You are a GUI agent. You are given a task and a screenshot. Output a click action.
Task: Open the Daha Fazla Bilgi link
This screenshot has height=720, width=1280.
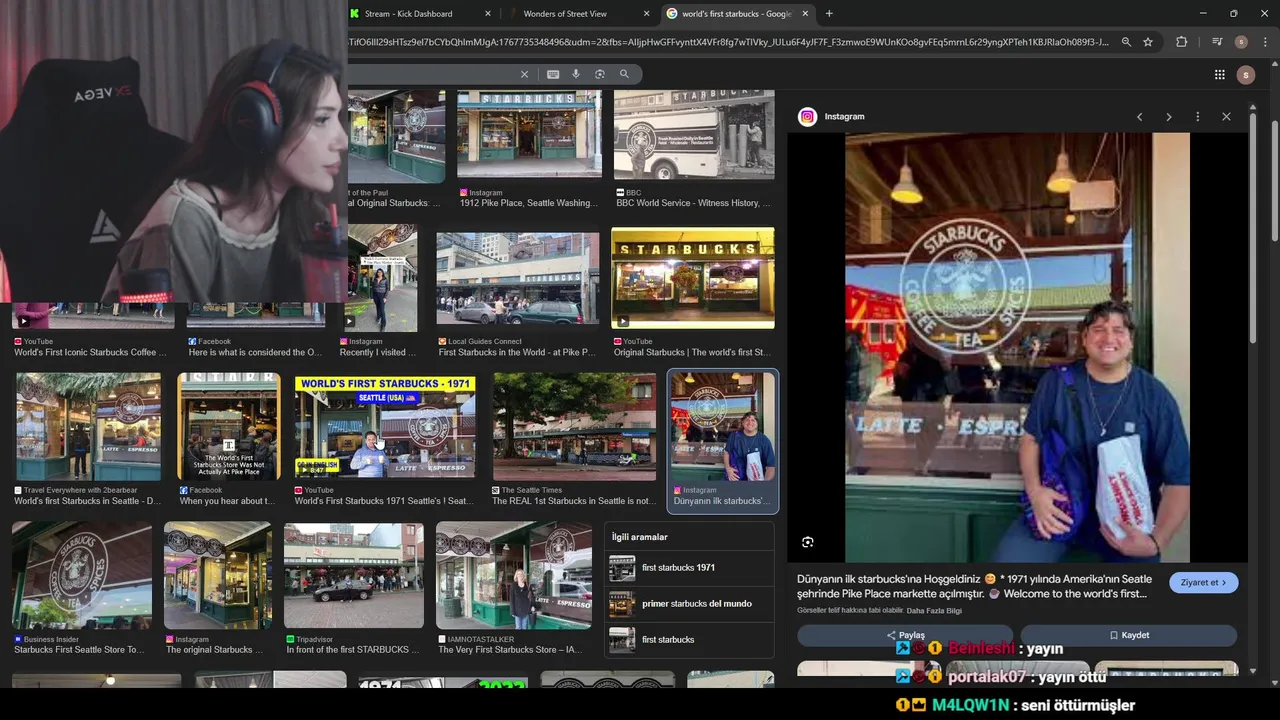click(x=934, y=611)
